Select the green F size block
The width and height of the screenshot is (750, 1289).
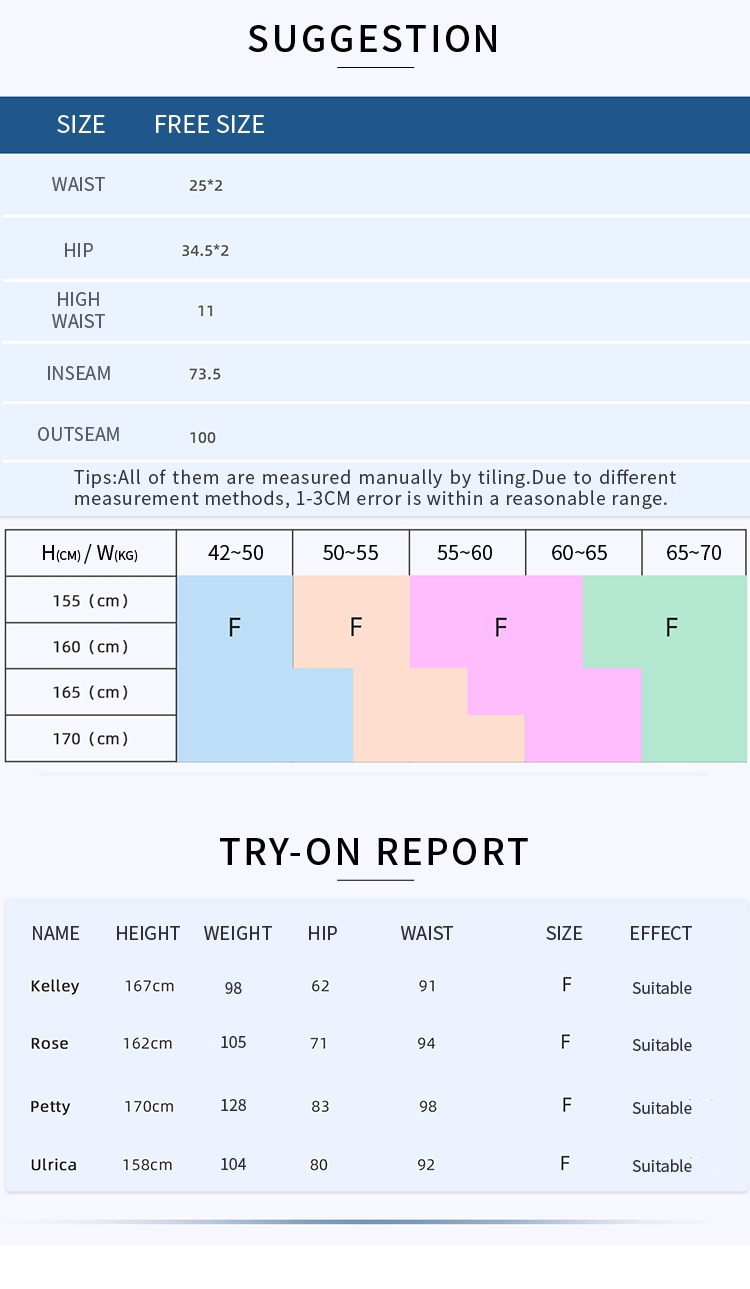click(x=671, y=627)
